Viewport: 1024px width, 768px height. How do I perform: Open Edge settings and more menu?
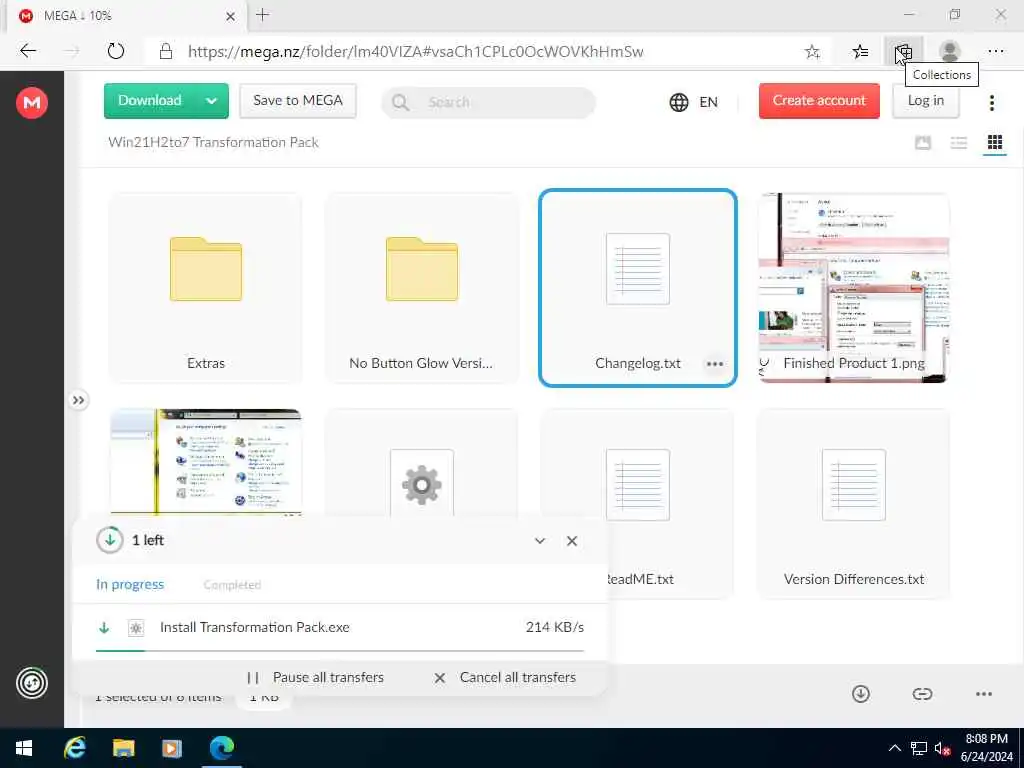[995, 52]
